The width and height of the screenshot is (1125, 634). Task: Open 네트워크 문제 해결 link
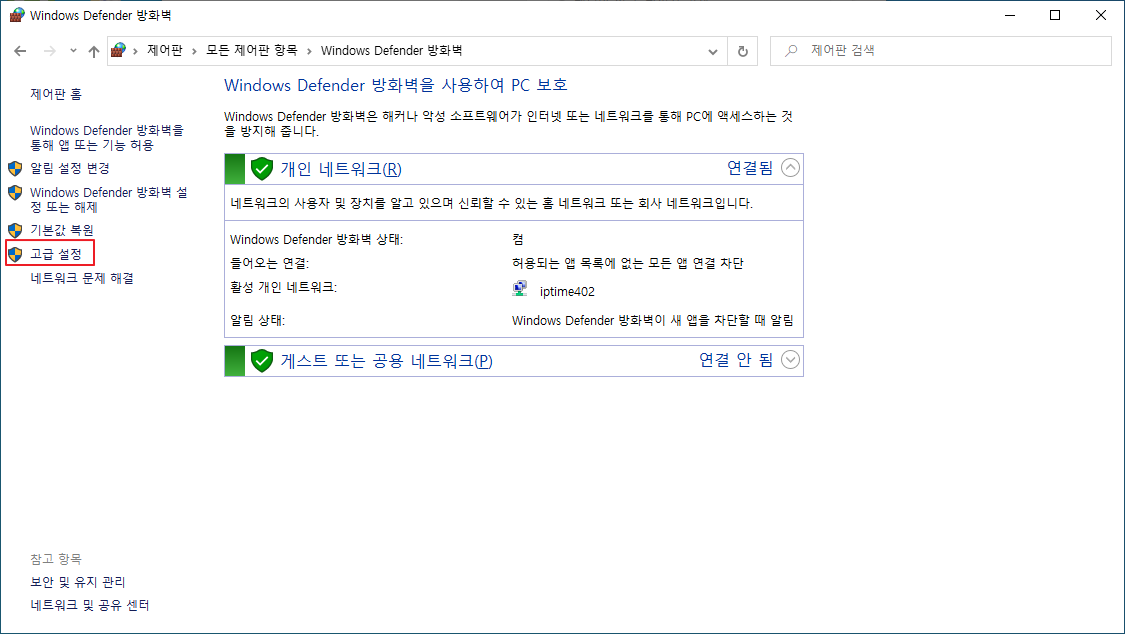82,278
